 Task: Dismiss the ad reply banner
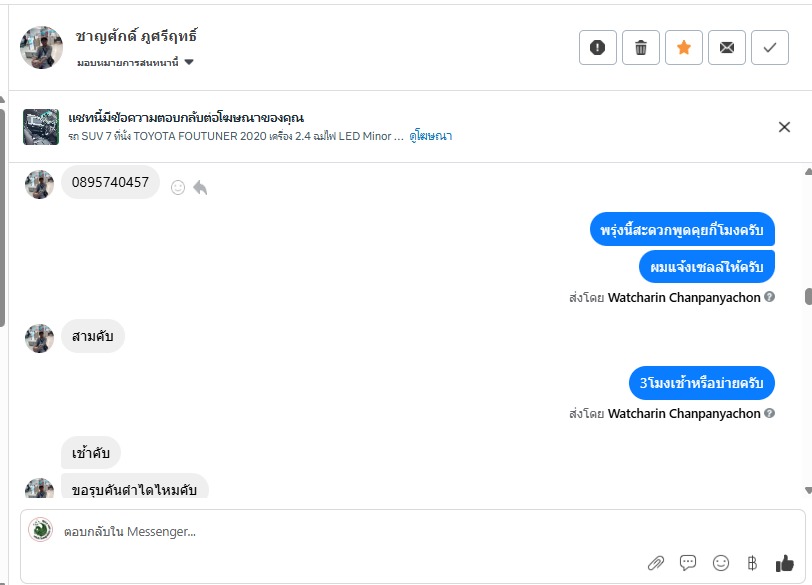[x=785, y=127]
